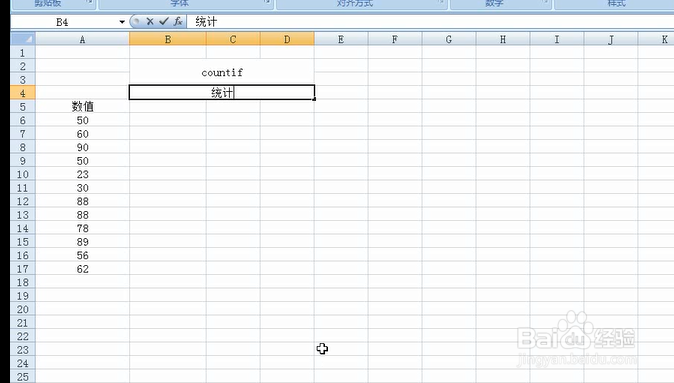Select column G header
This screenshot has width=674, height=383.
coord(449,40)
